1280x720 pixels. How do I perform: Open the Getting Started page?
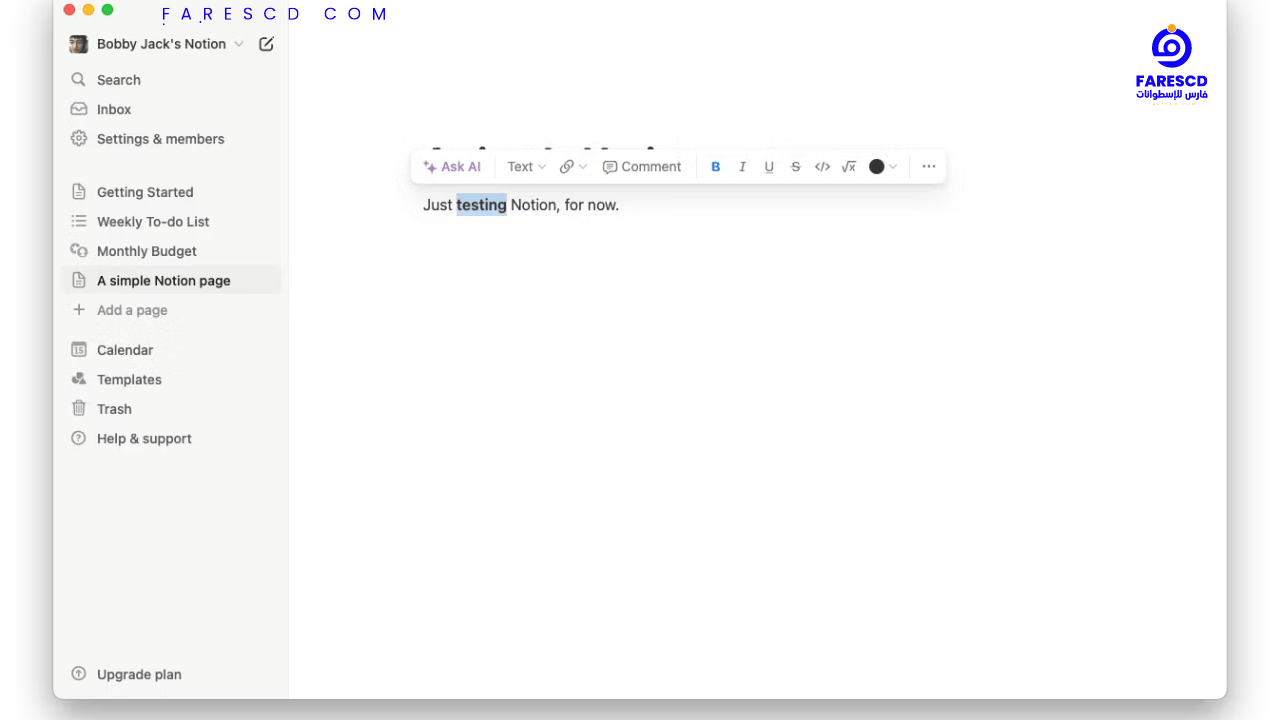coord(171,192)
